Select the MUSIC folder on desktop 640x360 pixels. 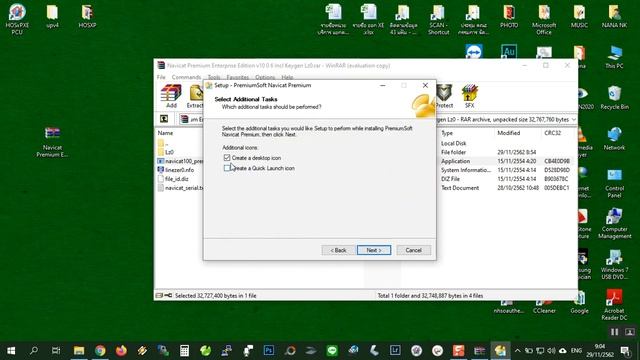[x=579, y=16]
